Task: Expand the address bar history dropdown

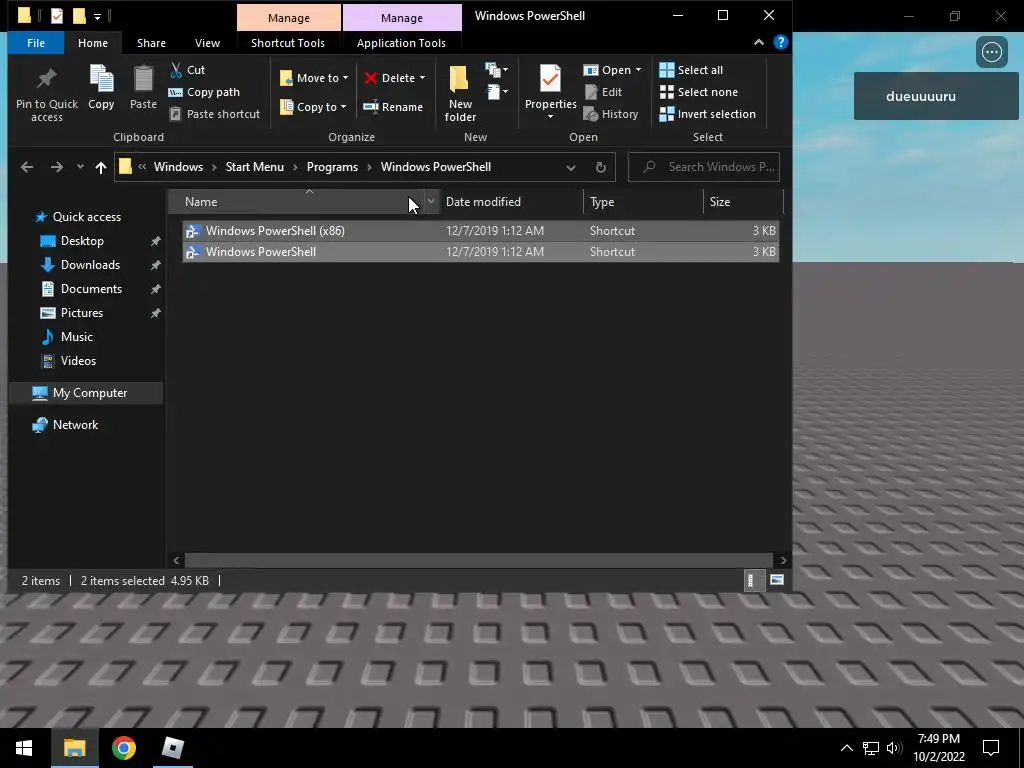Action: (x=571, y=167)
